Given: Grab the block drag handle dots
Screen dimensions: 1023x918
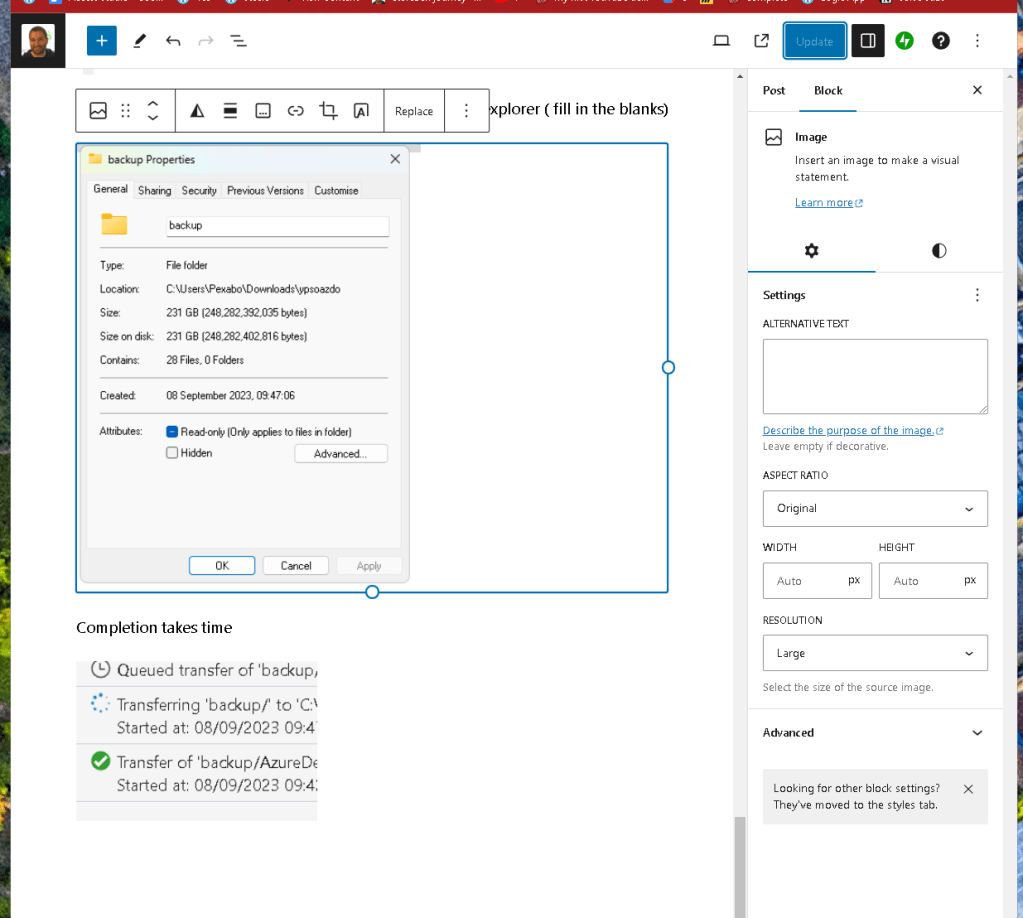Looking at the screenshot, I should coord(126,111).
